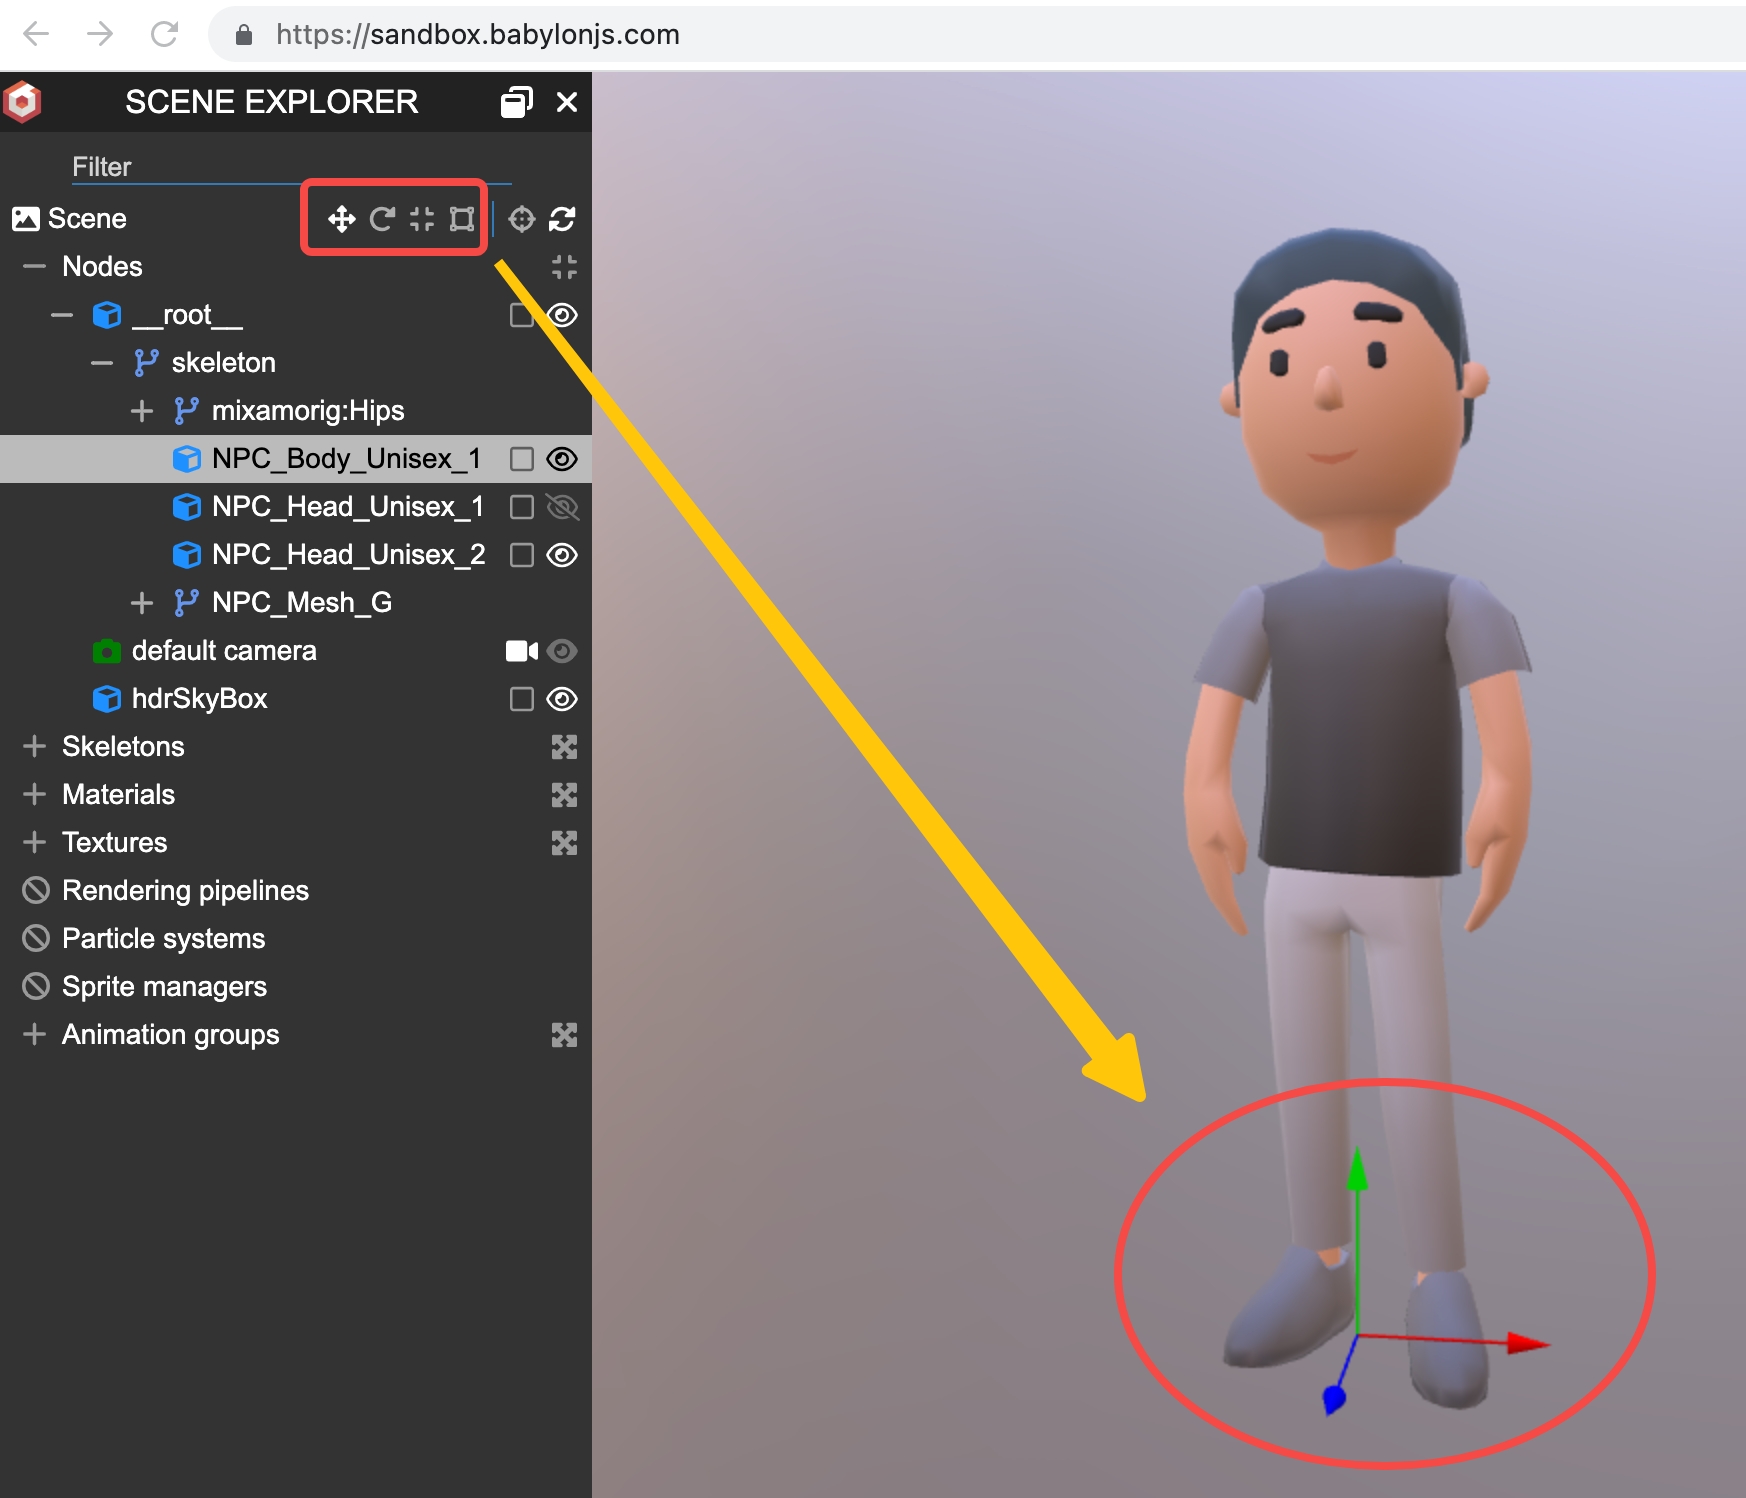Reload the browser page
This screenshot has width=1746, height=1498.
[x=164, y=35]
